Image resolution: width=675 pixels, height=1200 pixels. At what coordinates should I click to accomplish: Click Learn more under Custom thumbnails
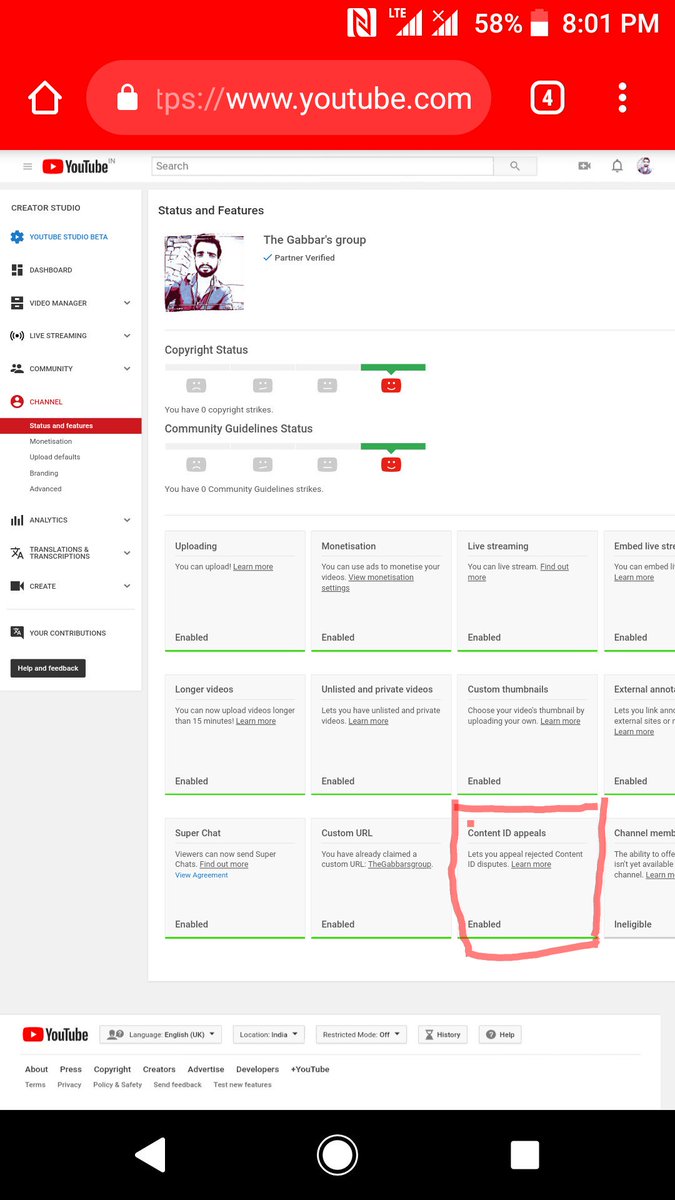click(x=560, y=721)
